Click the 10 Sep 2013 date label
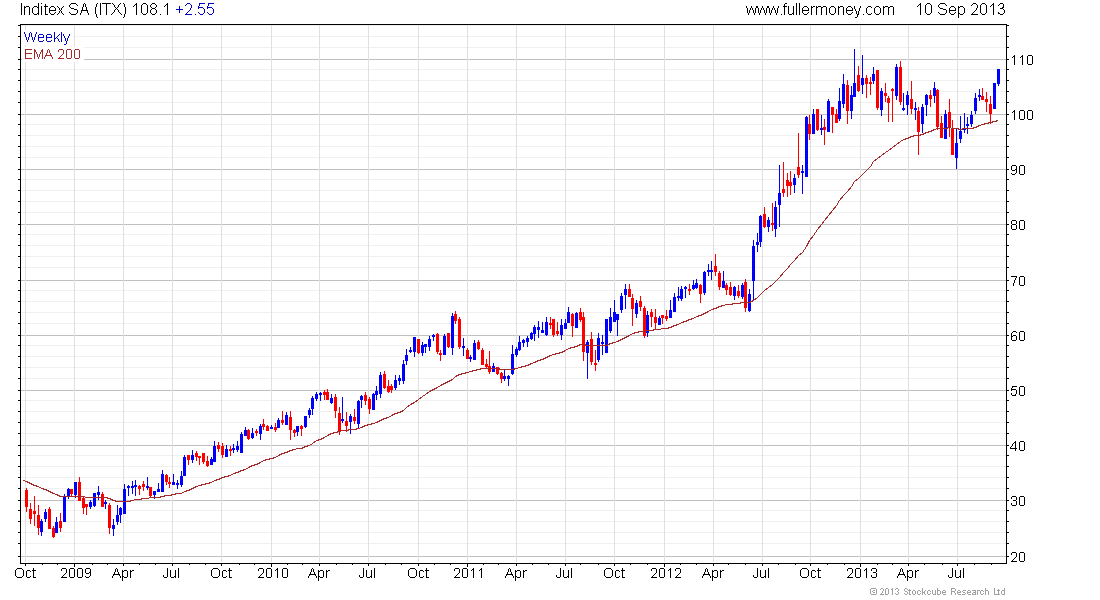Image resolution: width=1100 pixels, height=600 pixels. [960, 10]
